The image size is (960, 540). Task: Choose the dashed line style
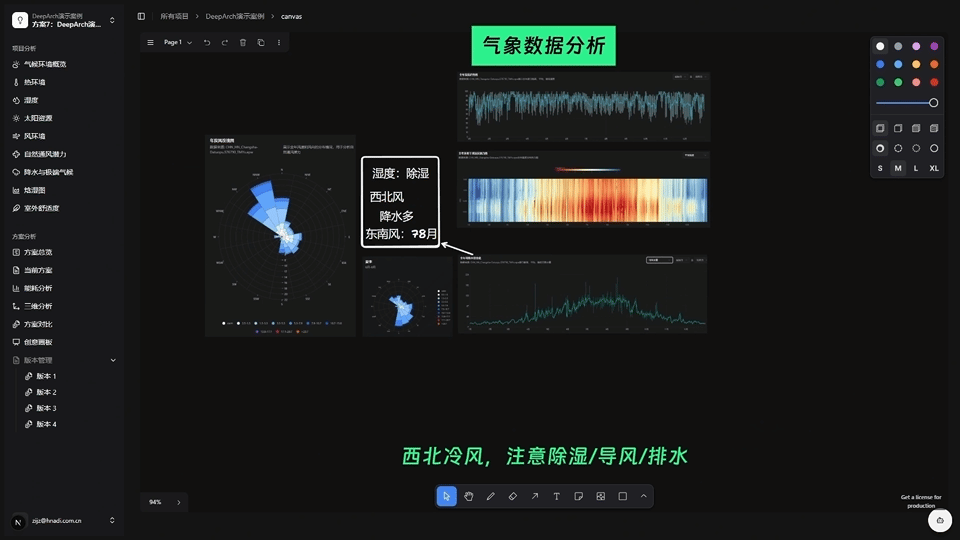898,148
